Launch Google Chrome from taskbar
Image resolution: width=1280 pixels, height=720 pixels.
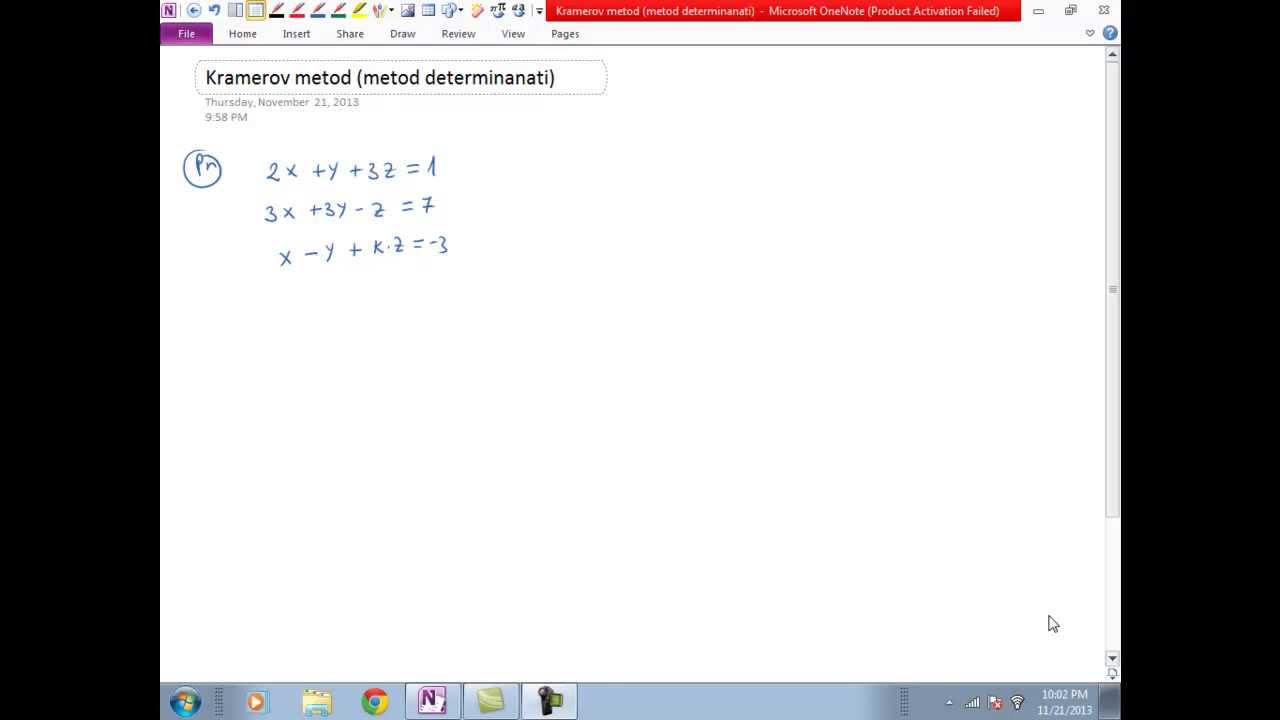coord(375,702)
